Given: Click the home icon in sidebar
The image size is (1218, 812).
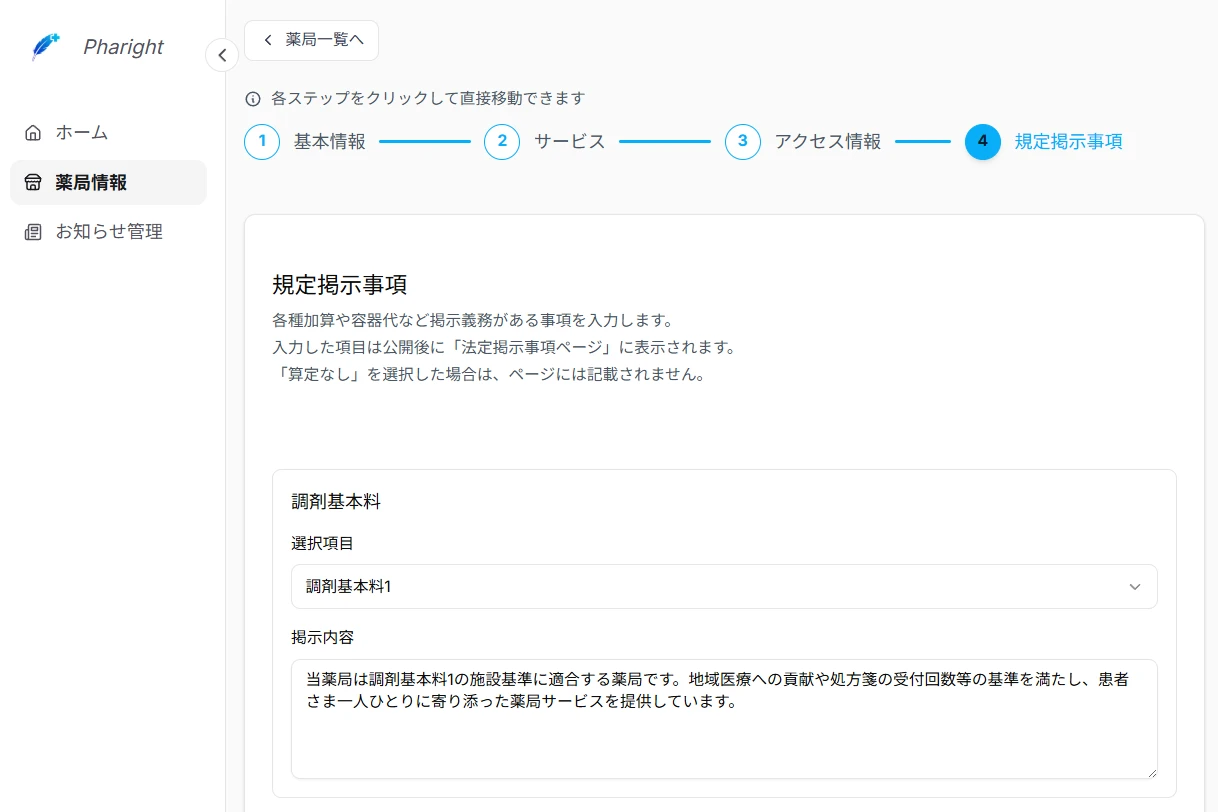Looking at the screenshot, I should click(x=33, y=133).
